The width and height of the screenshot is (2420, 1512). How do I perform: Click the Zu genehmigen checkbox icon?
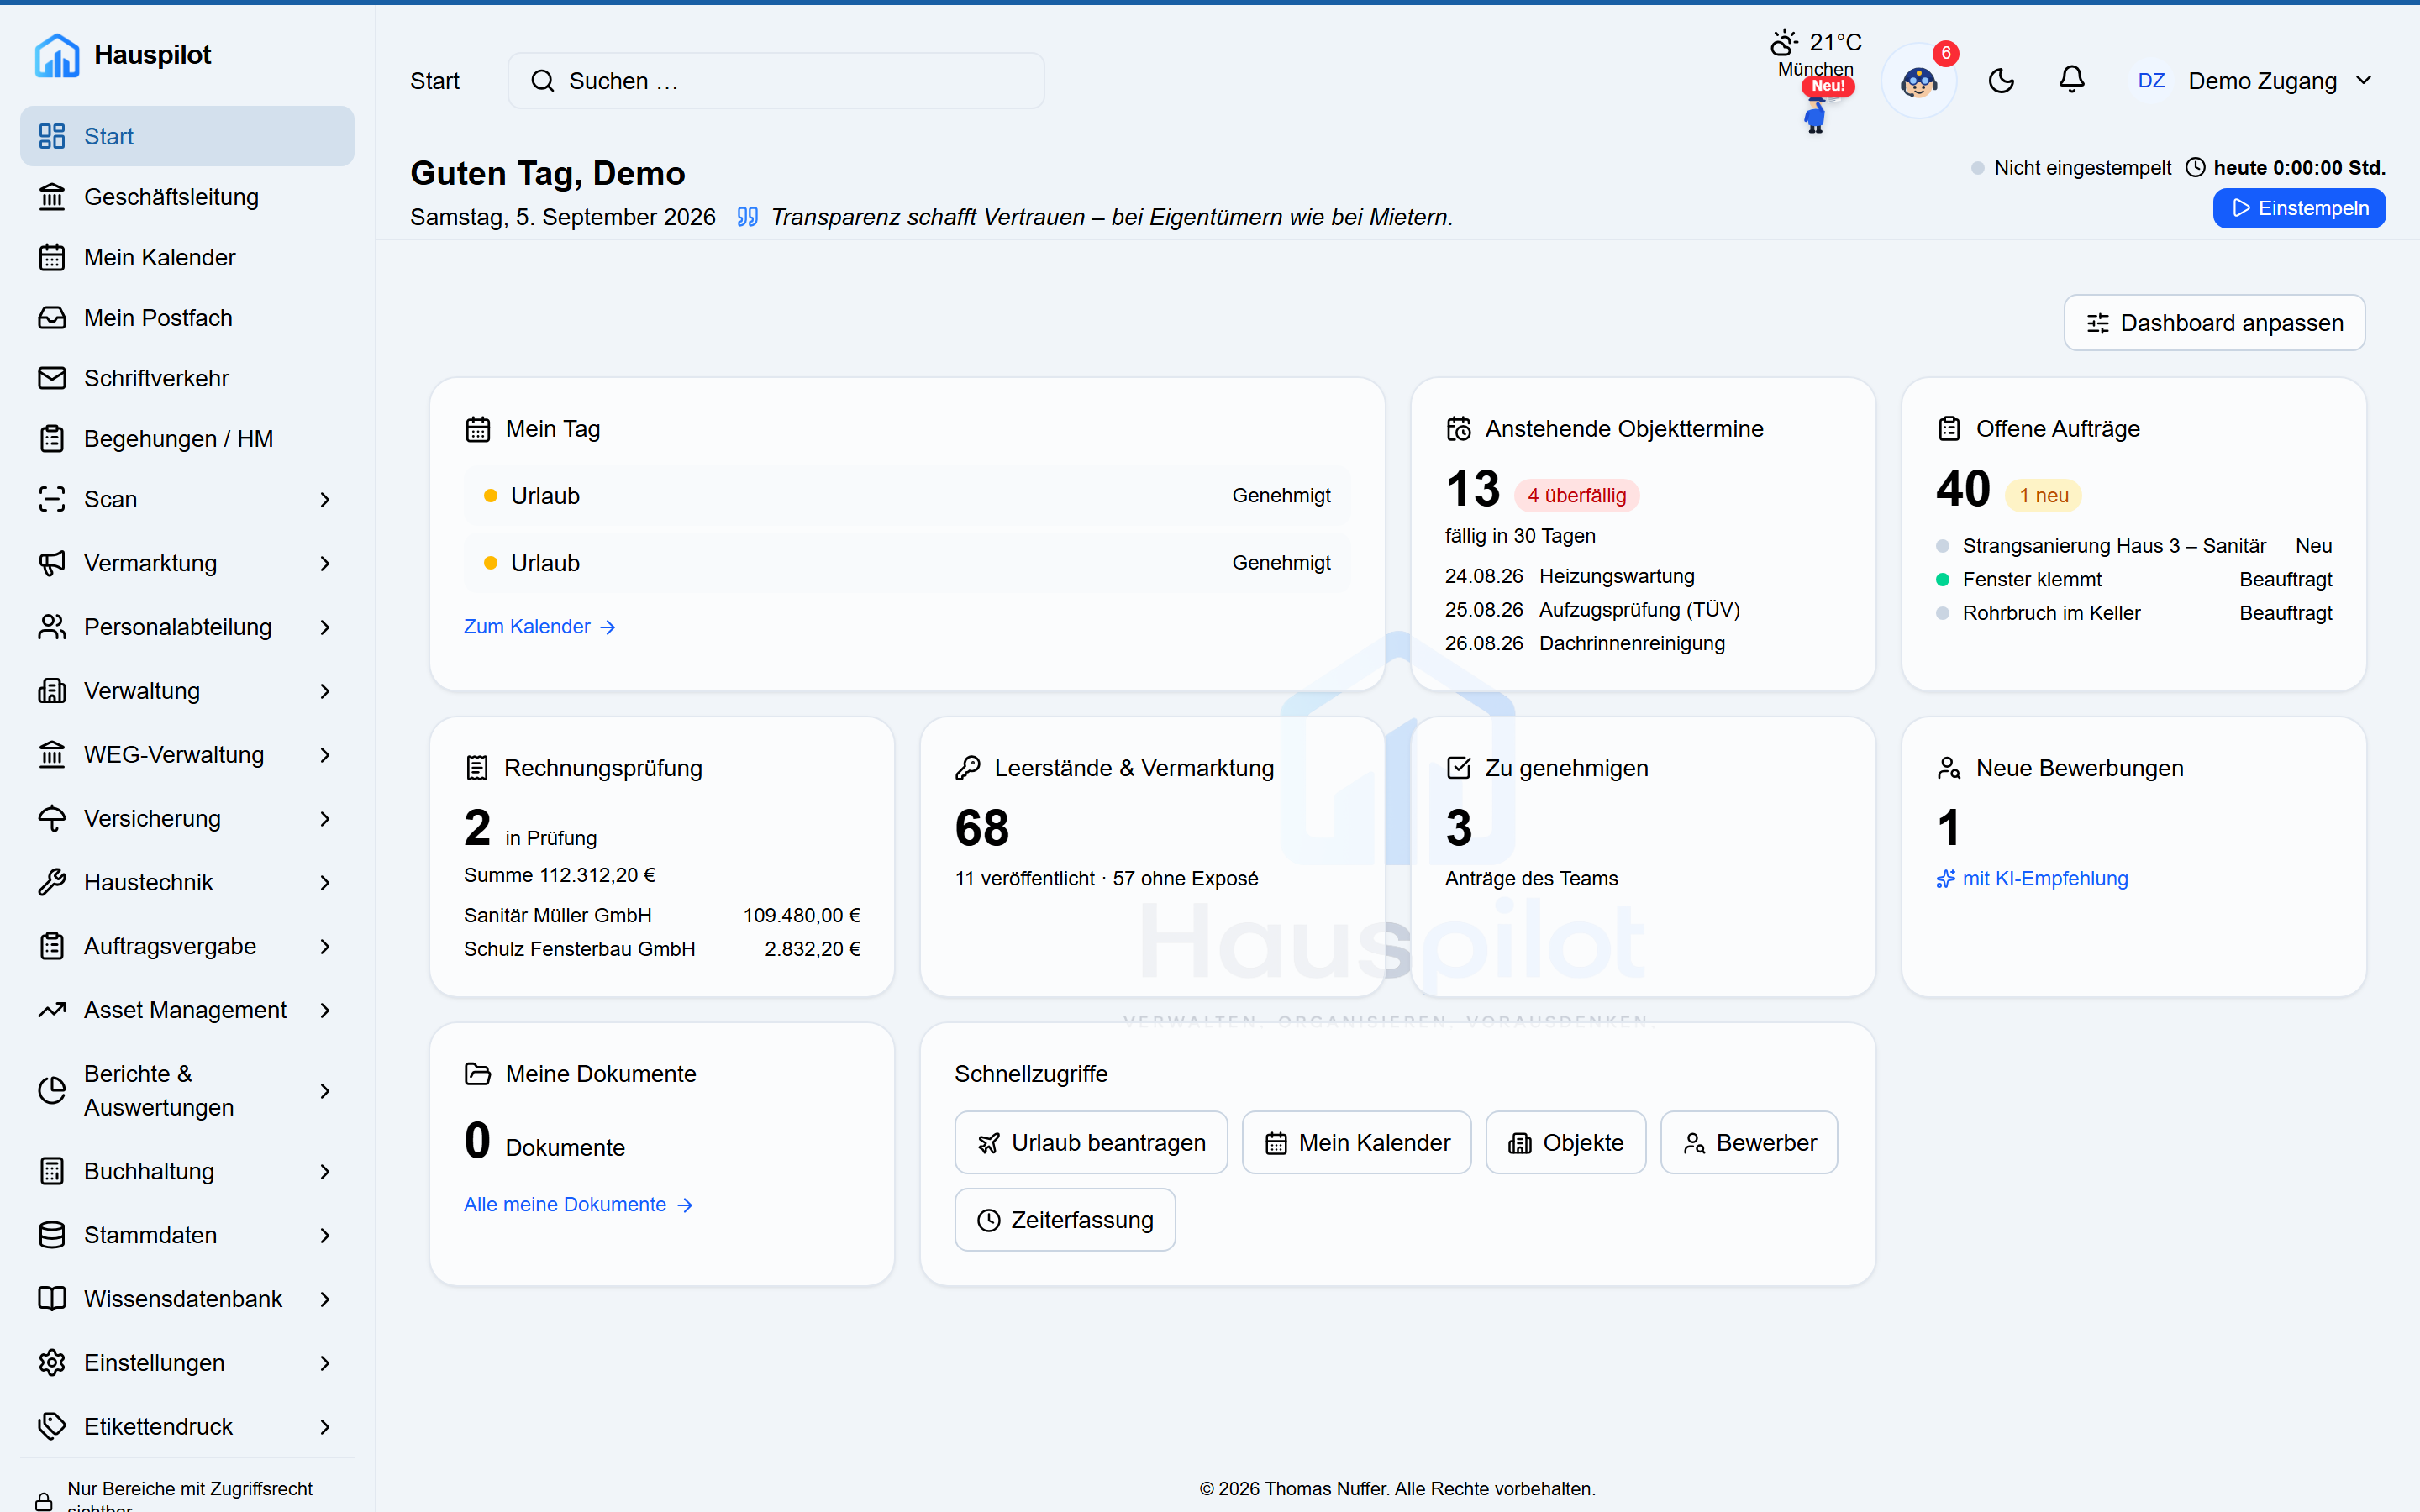[x=1459, y=768]
